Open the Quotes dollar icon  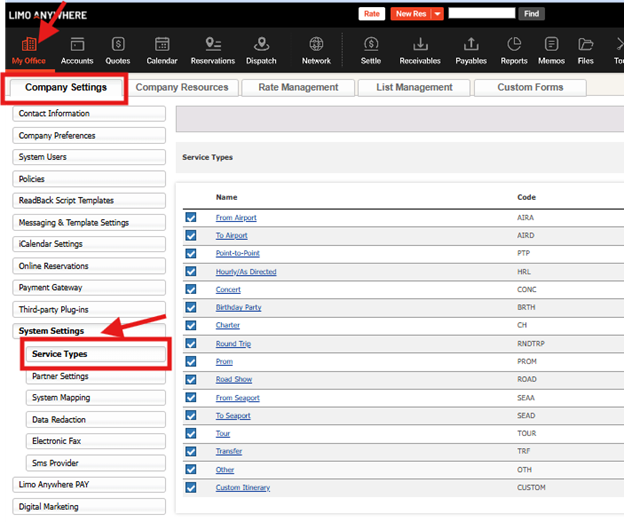click(x=119, y=45)
